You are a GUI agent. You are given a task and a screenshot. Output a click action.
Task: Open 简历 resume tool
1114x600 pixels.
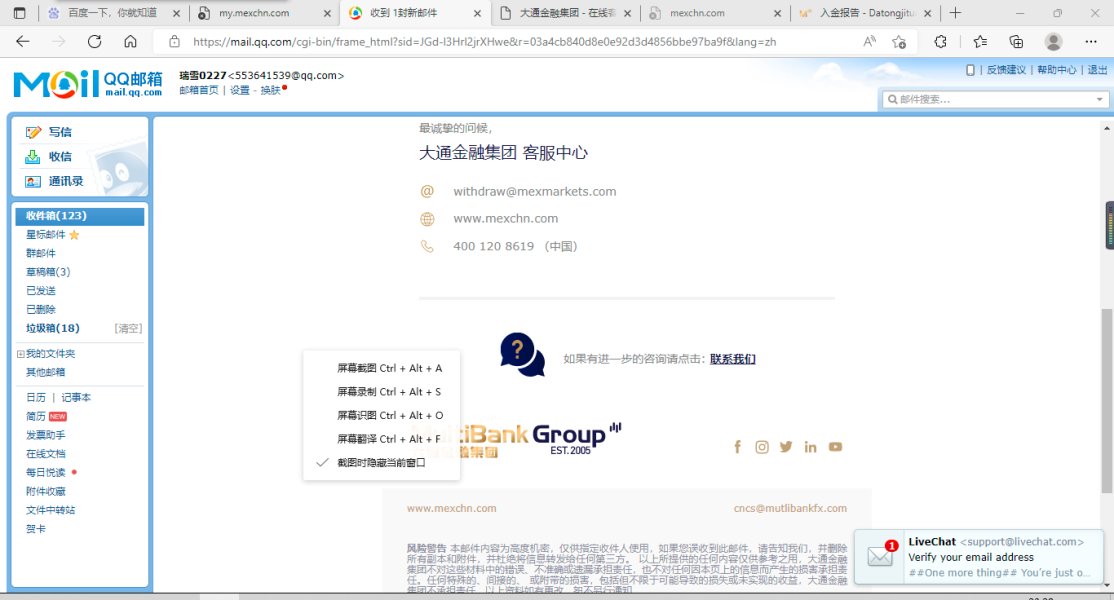point(36,416)
